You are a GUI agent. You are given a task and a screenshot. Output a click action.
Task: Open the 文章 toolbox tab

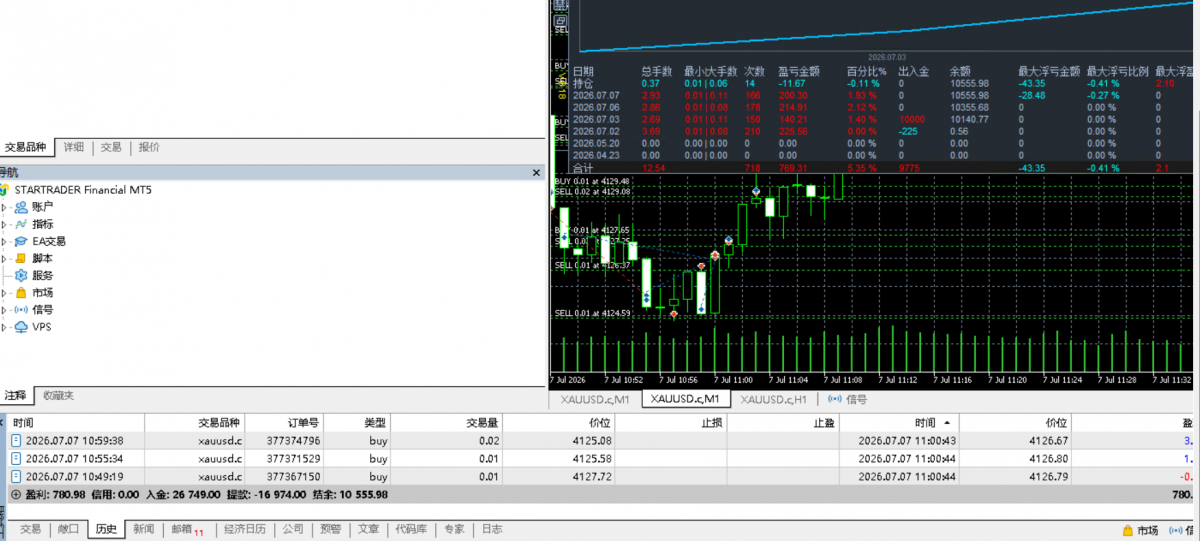click(x=369, y=530)
